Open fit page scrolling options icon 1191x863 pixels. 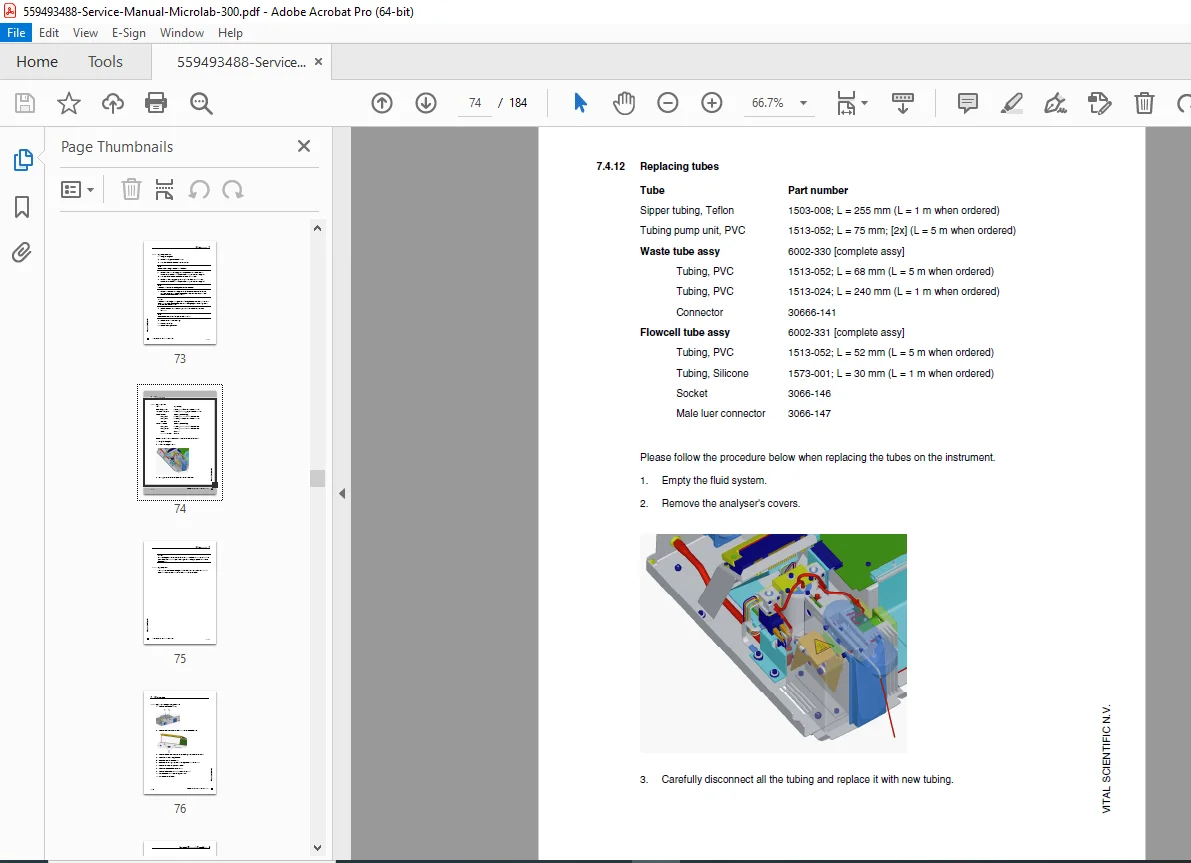(851, 103)
